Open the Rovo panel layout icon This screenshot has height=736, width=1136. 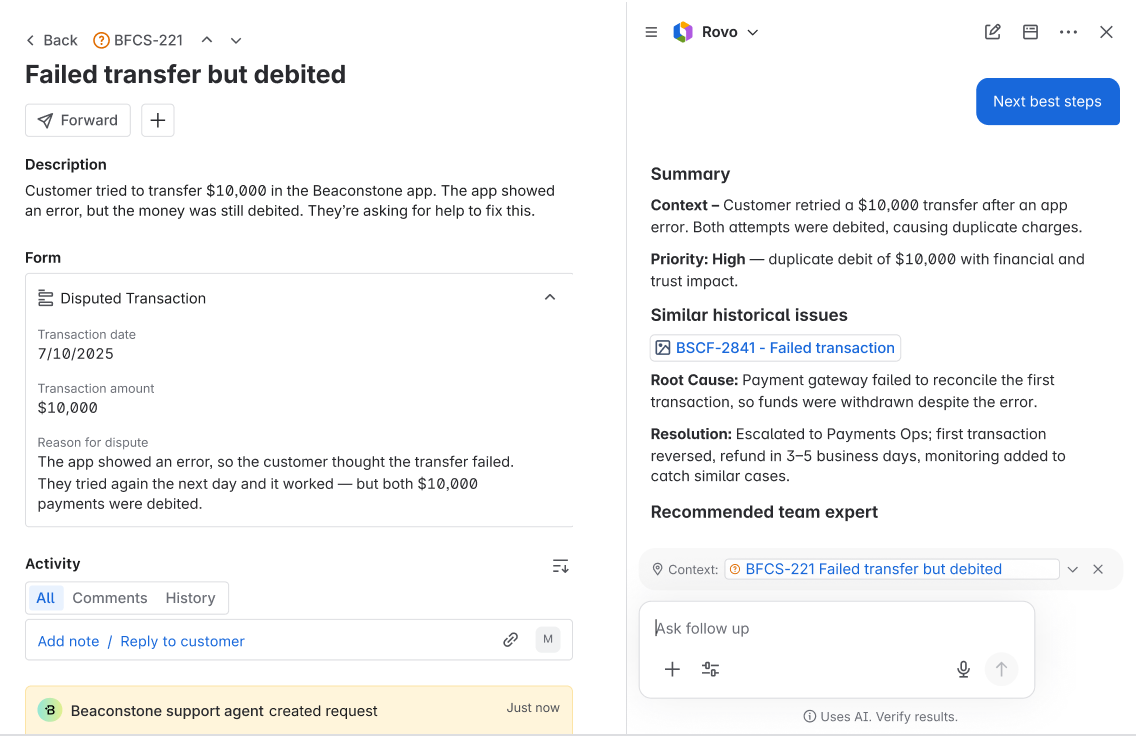tap(1030, 32)
